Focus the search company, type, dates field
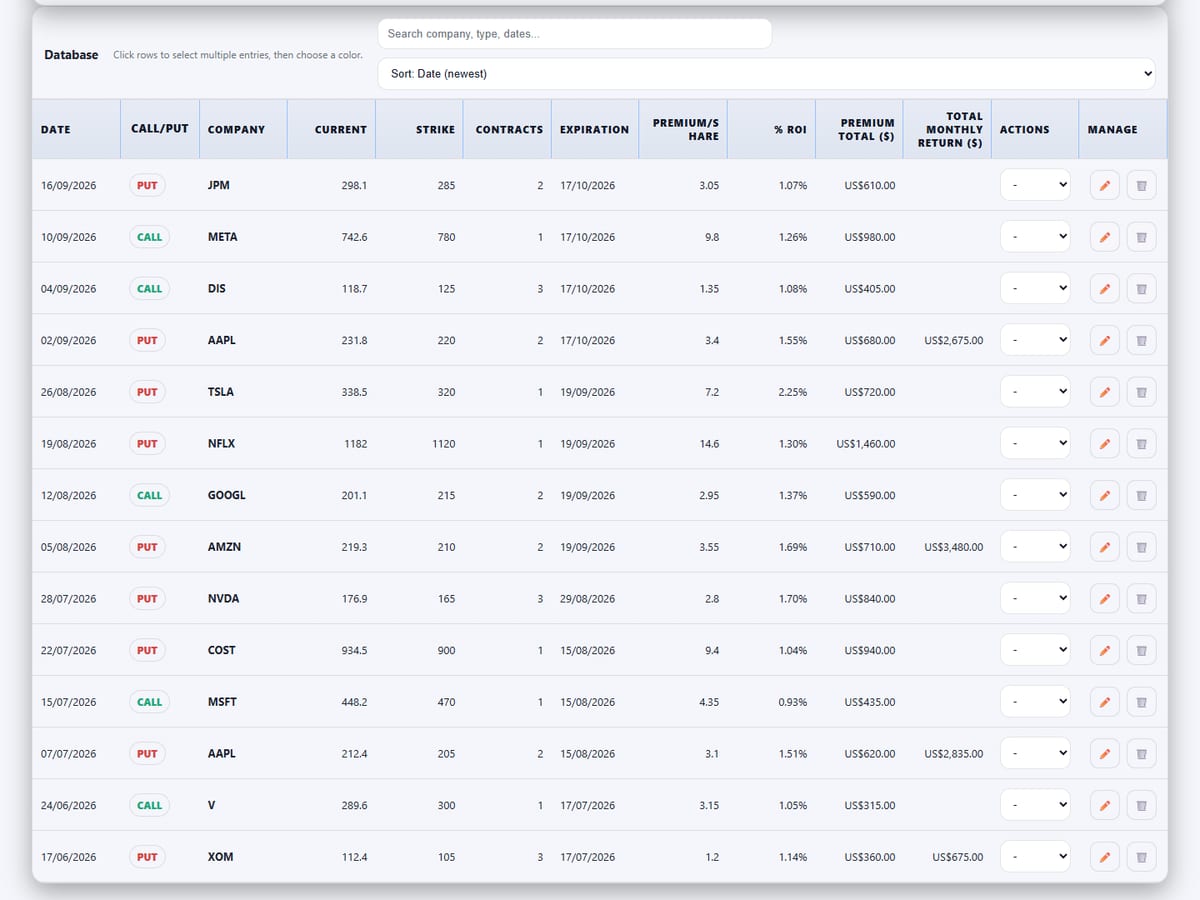Image resolution: width=1200 pixels, height=900 pixels. (575, 34)
